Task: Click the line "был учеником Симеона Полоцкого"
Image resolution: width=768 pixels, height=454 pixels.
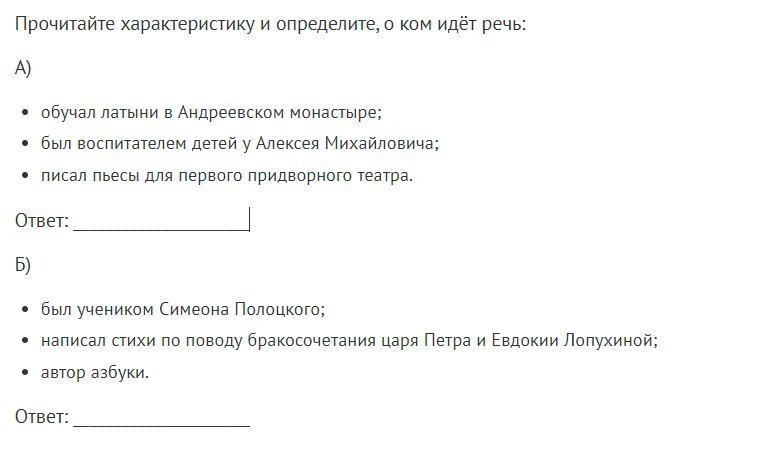Action: tap(183, 309)
